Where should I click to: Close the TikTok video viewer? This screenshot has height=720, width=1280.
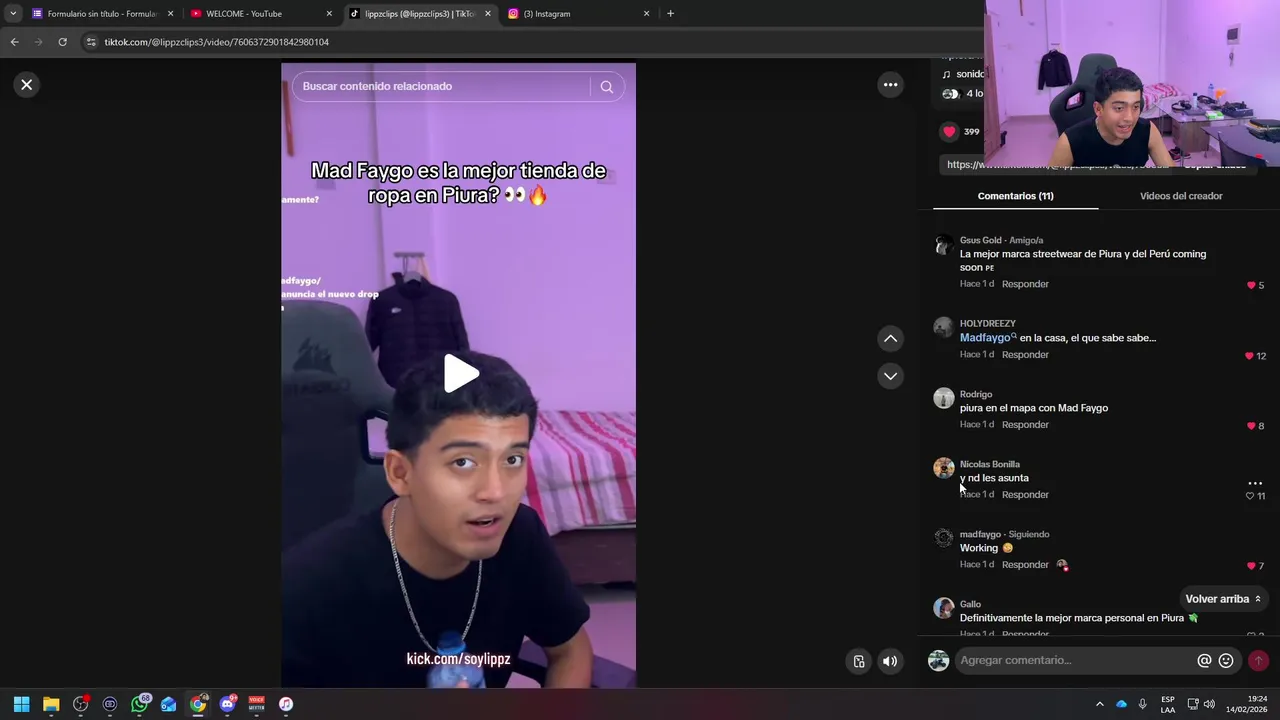coord(27,85)
